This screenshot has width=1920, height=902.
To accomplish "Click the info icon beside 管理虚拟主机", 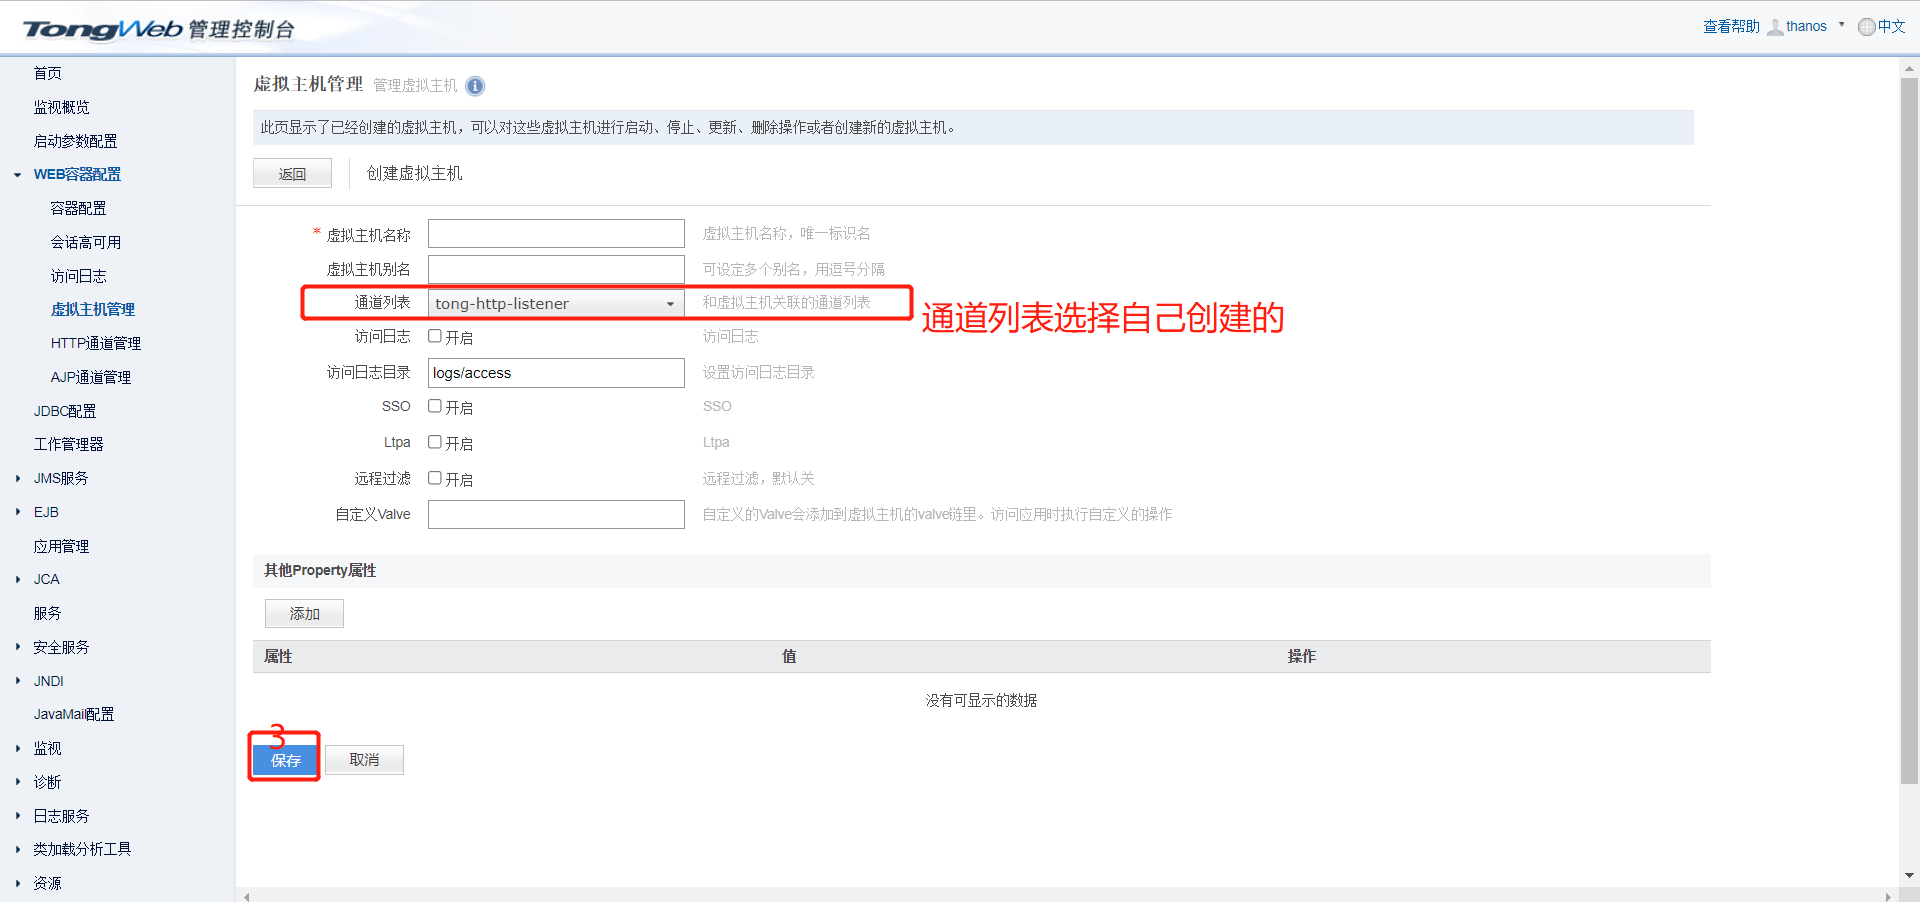I will pyautogui.click(x=475, y=86).
